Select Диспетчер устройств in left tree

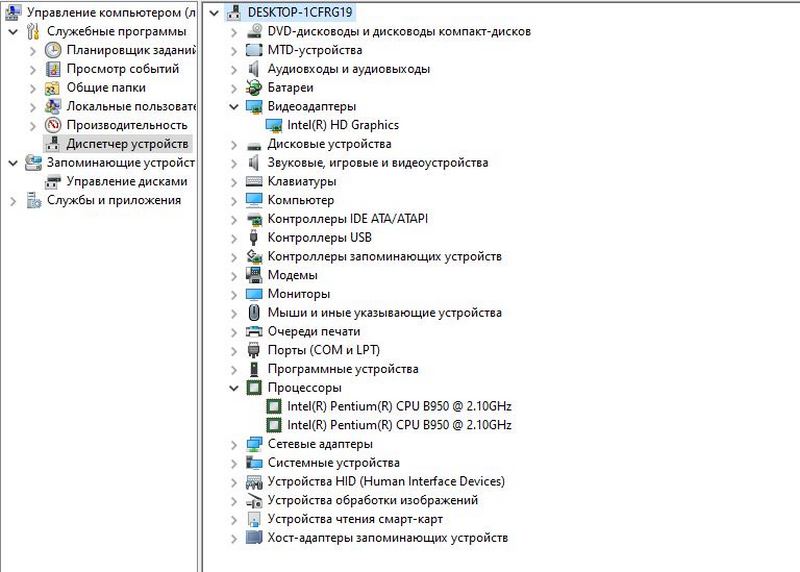tap(126, 144)
